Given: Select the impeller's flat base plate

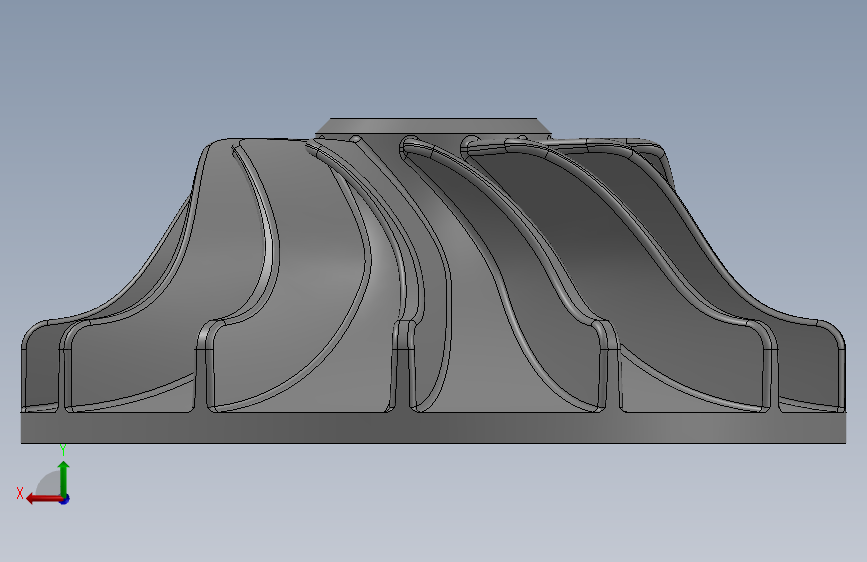Looking at the screenshot, I should click(x=434, y=428).
